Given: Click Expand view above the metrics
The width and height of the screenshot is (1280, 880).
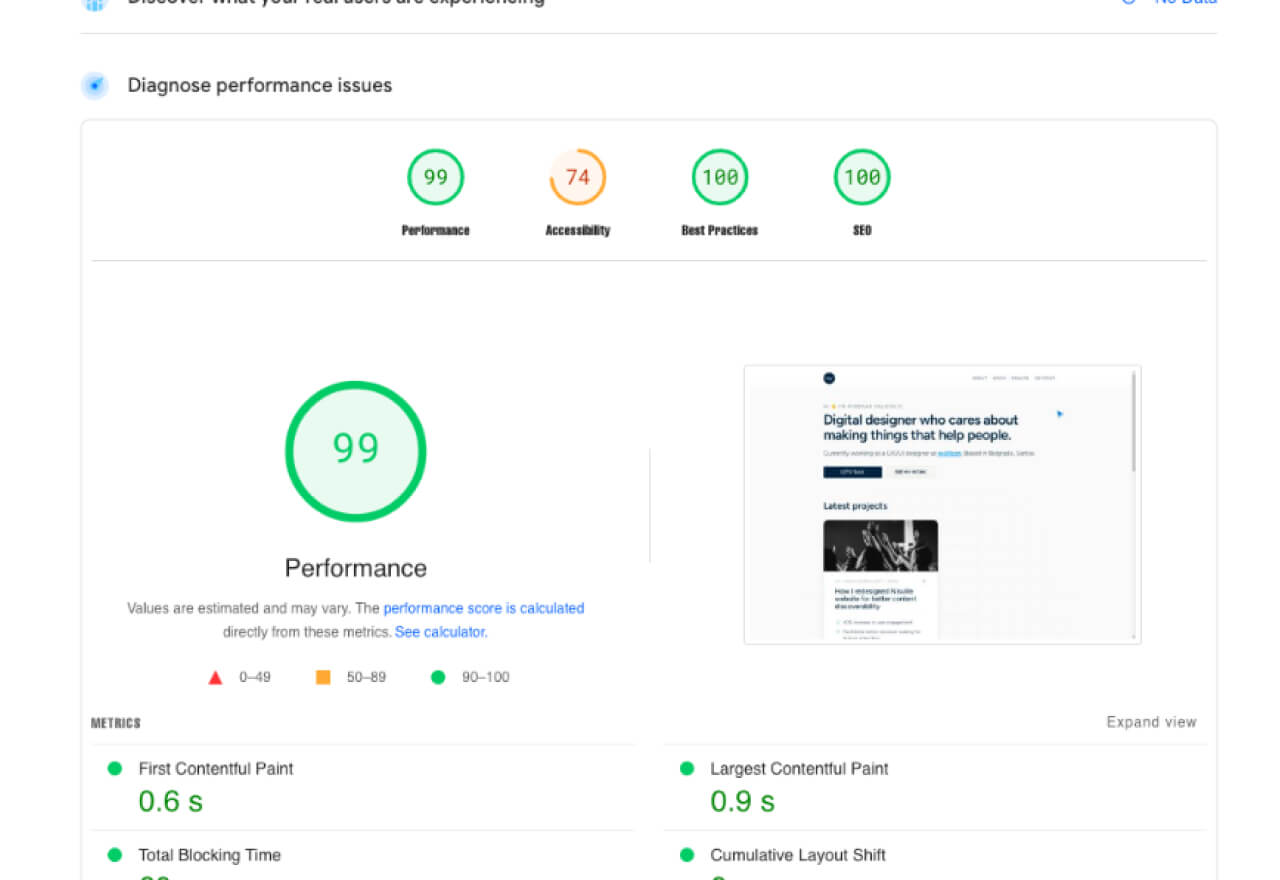Looking at the screenshot, I should pyautogui.click(x=1151, y=721).
